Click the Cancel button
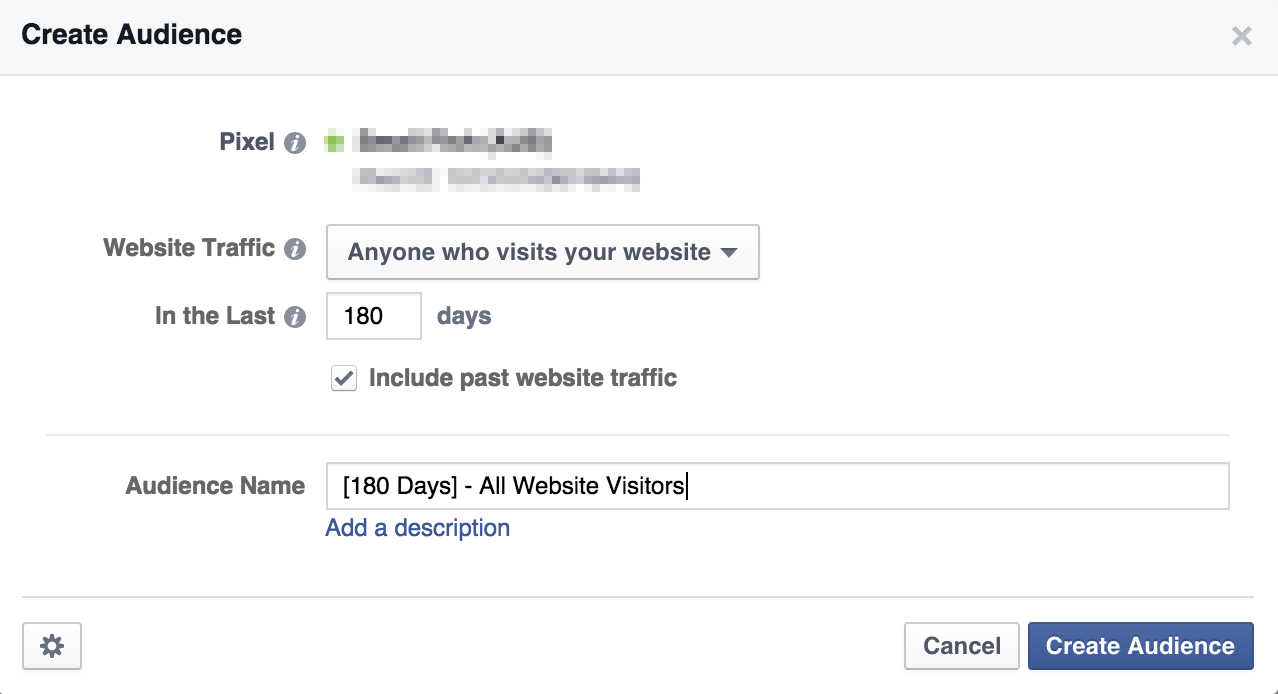This screenshot has width=1278, height=694. (962, 646)
